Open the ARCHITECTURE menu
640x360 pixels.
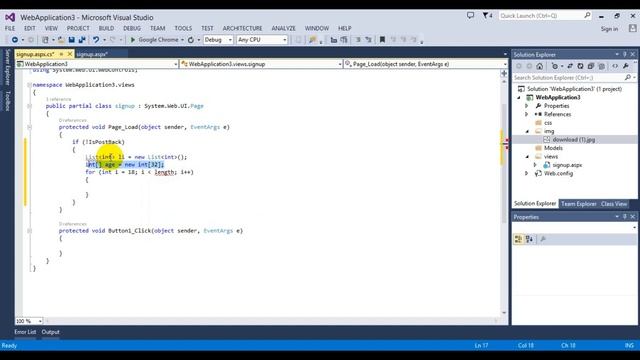[242, 28]
